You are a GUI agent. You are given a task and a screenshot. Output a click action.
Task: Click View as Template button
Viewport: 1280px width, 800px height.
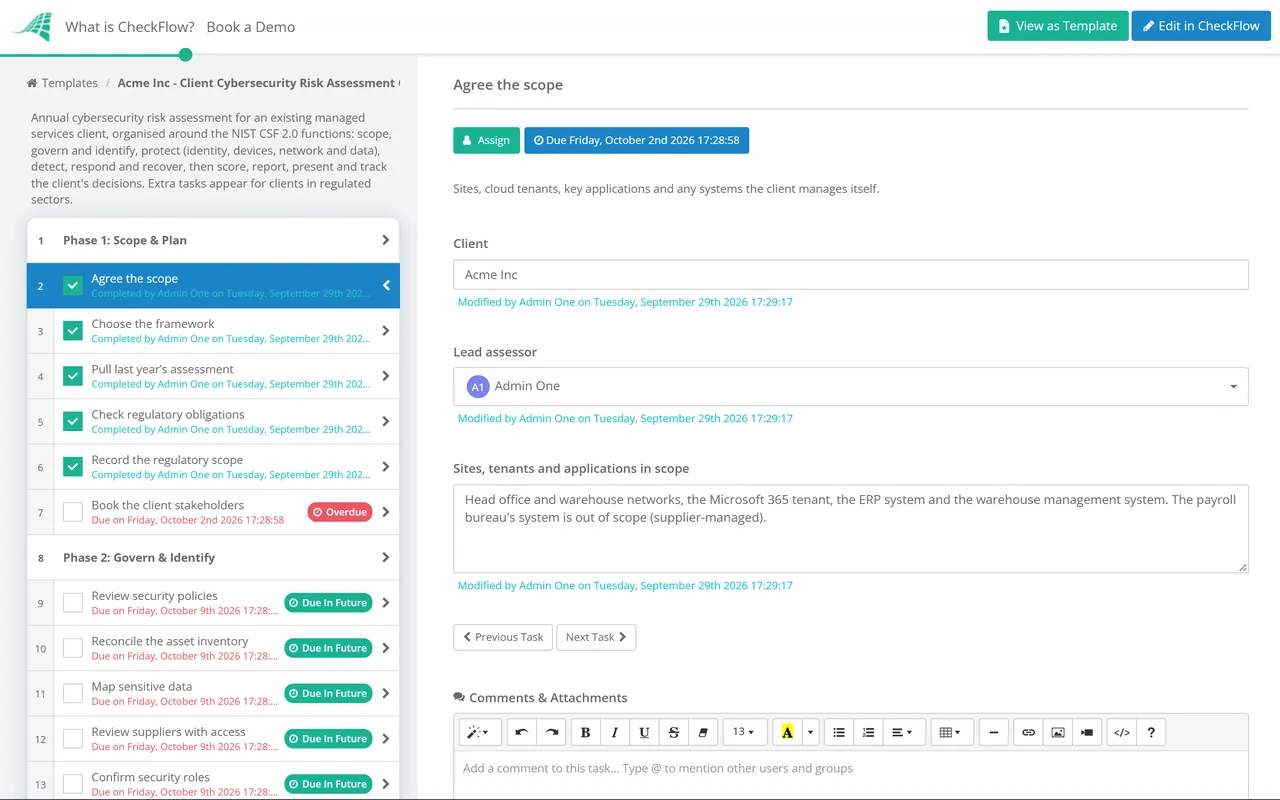point(1058,26)
